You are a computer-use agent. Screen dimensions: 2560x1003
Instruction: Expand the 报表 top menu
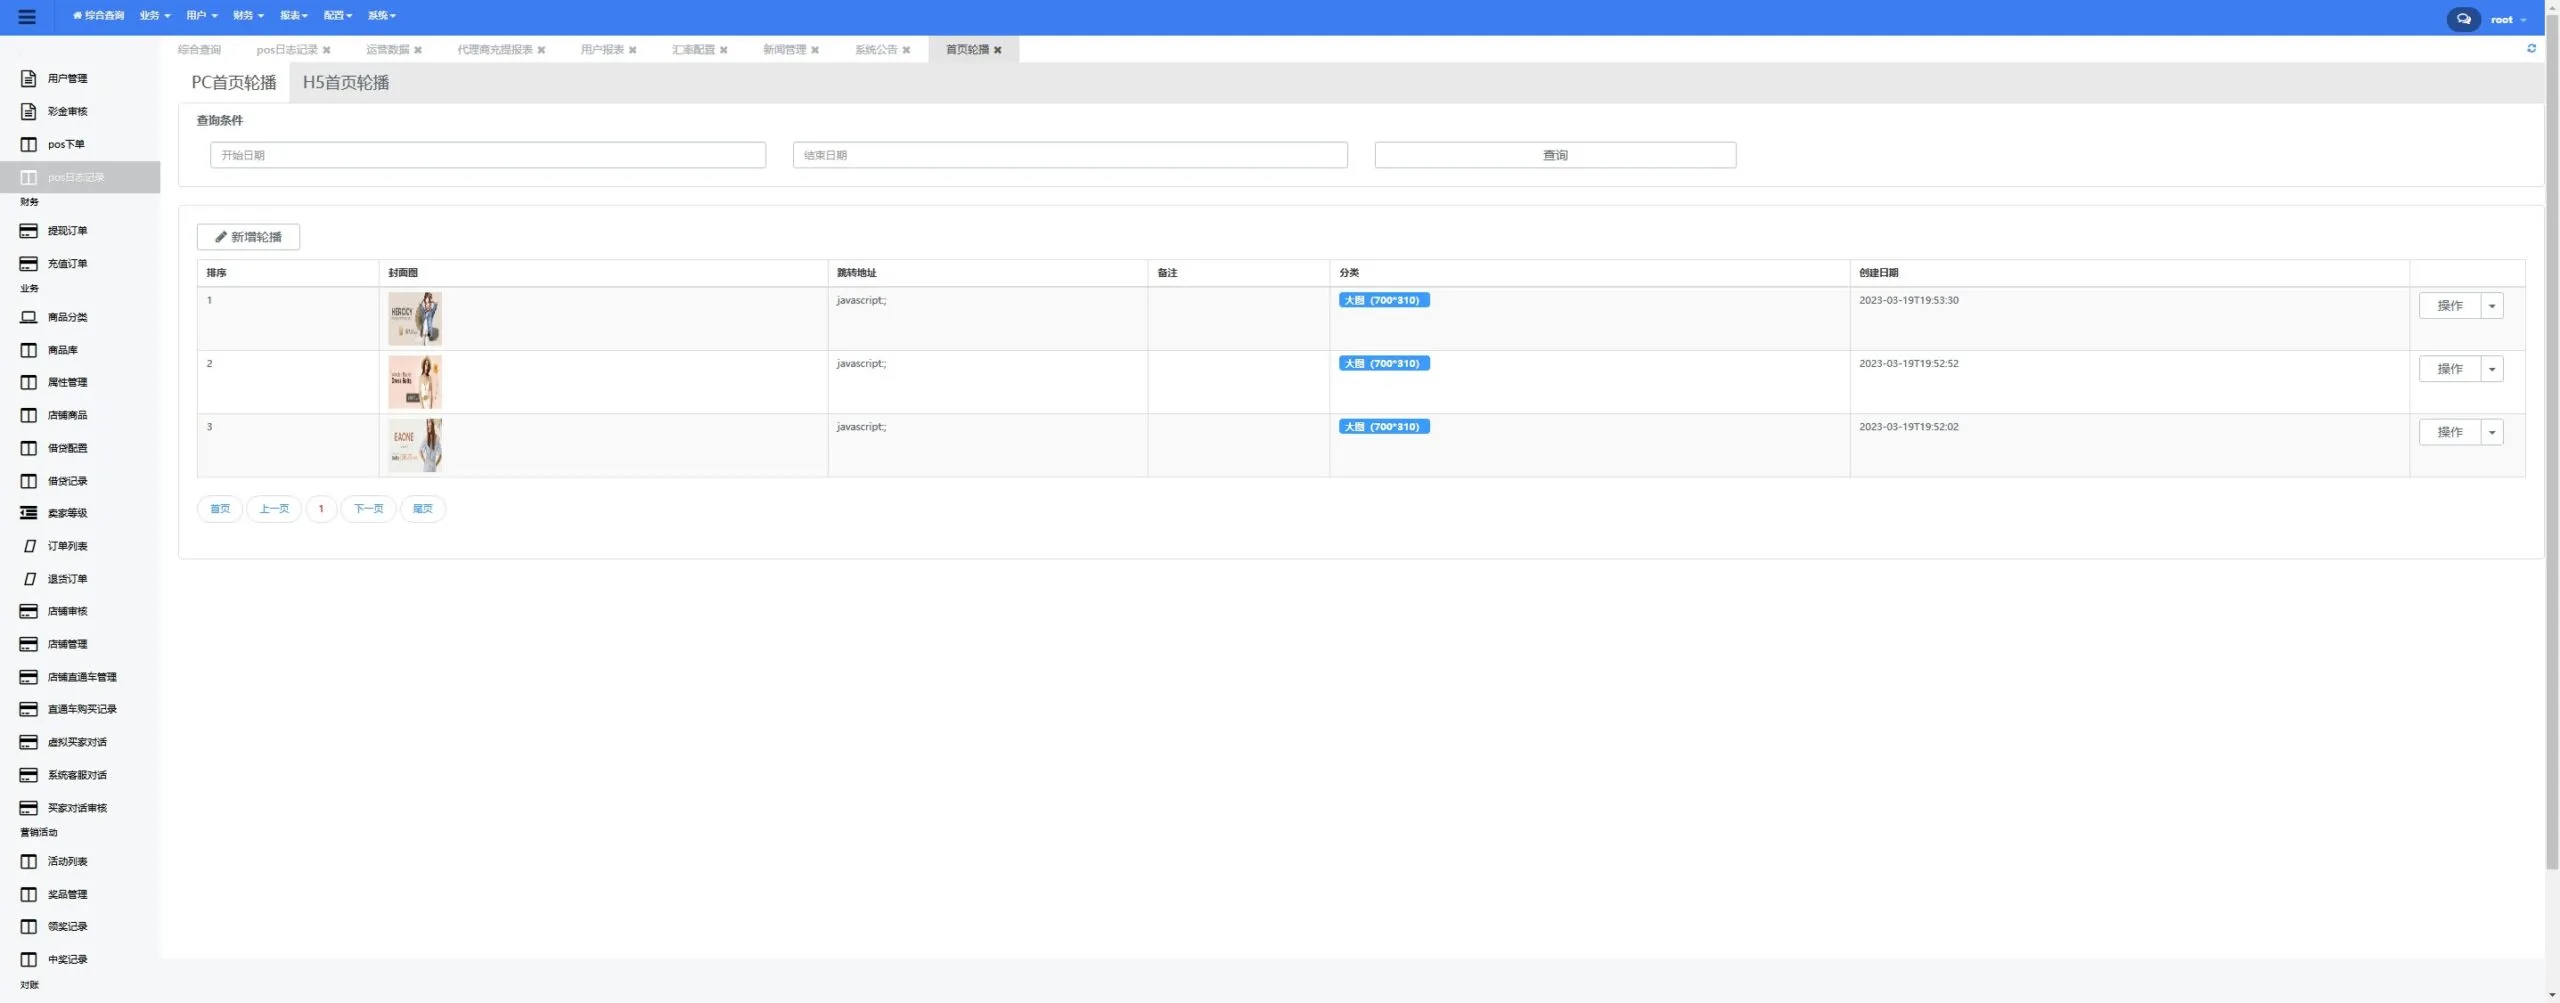tap(294, 16)
